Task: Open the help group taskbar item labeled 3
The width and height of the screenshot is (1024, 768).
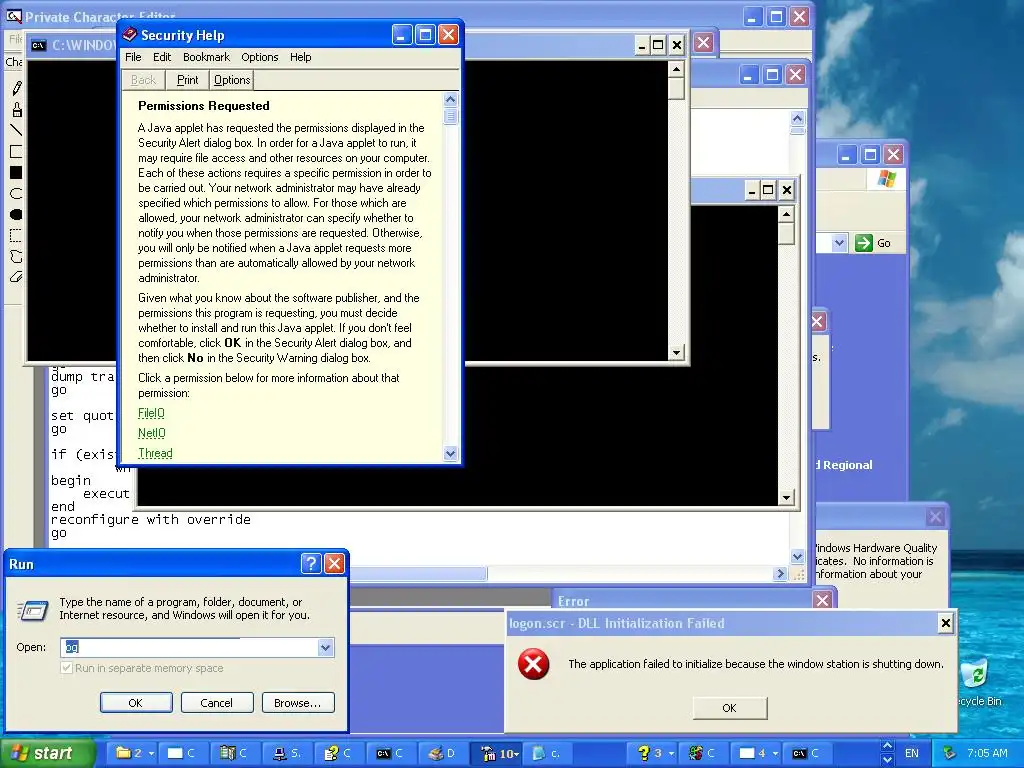Action: [x=655, y=753]
